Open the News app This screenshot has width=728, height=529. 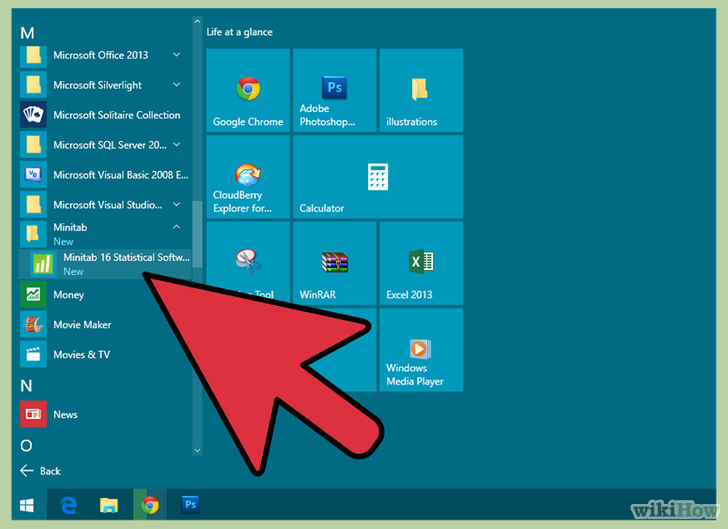tap(105, 414)
